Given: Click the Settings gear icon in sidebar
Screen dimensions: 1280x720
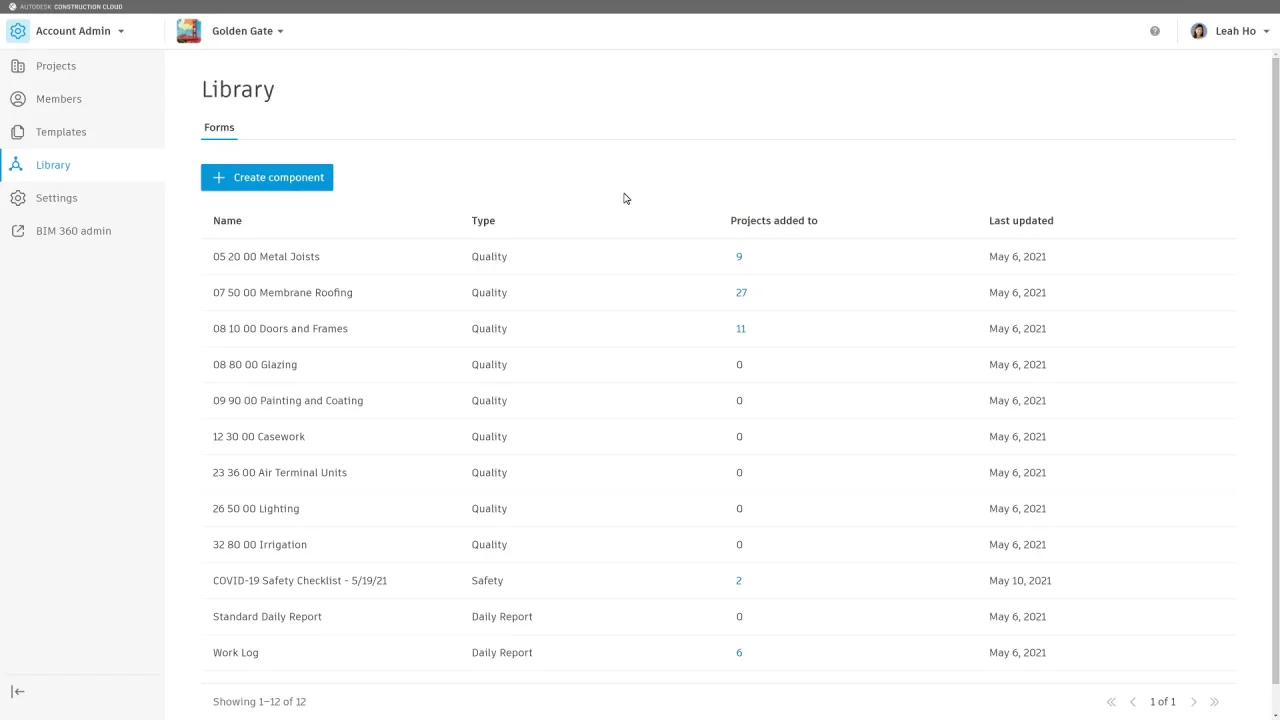Looking at the screenshot, I should [18, 198].
